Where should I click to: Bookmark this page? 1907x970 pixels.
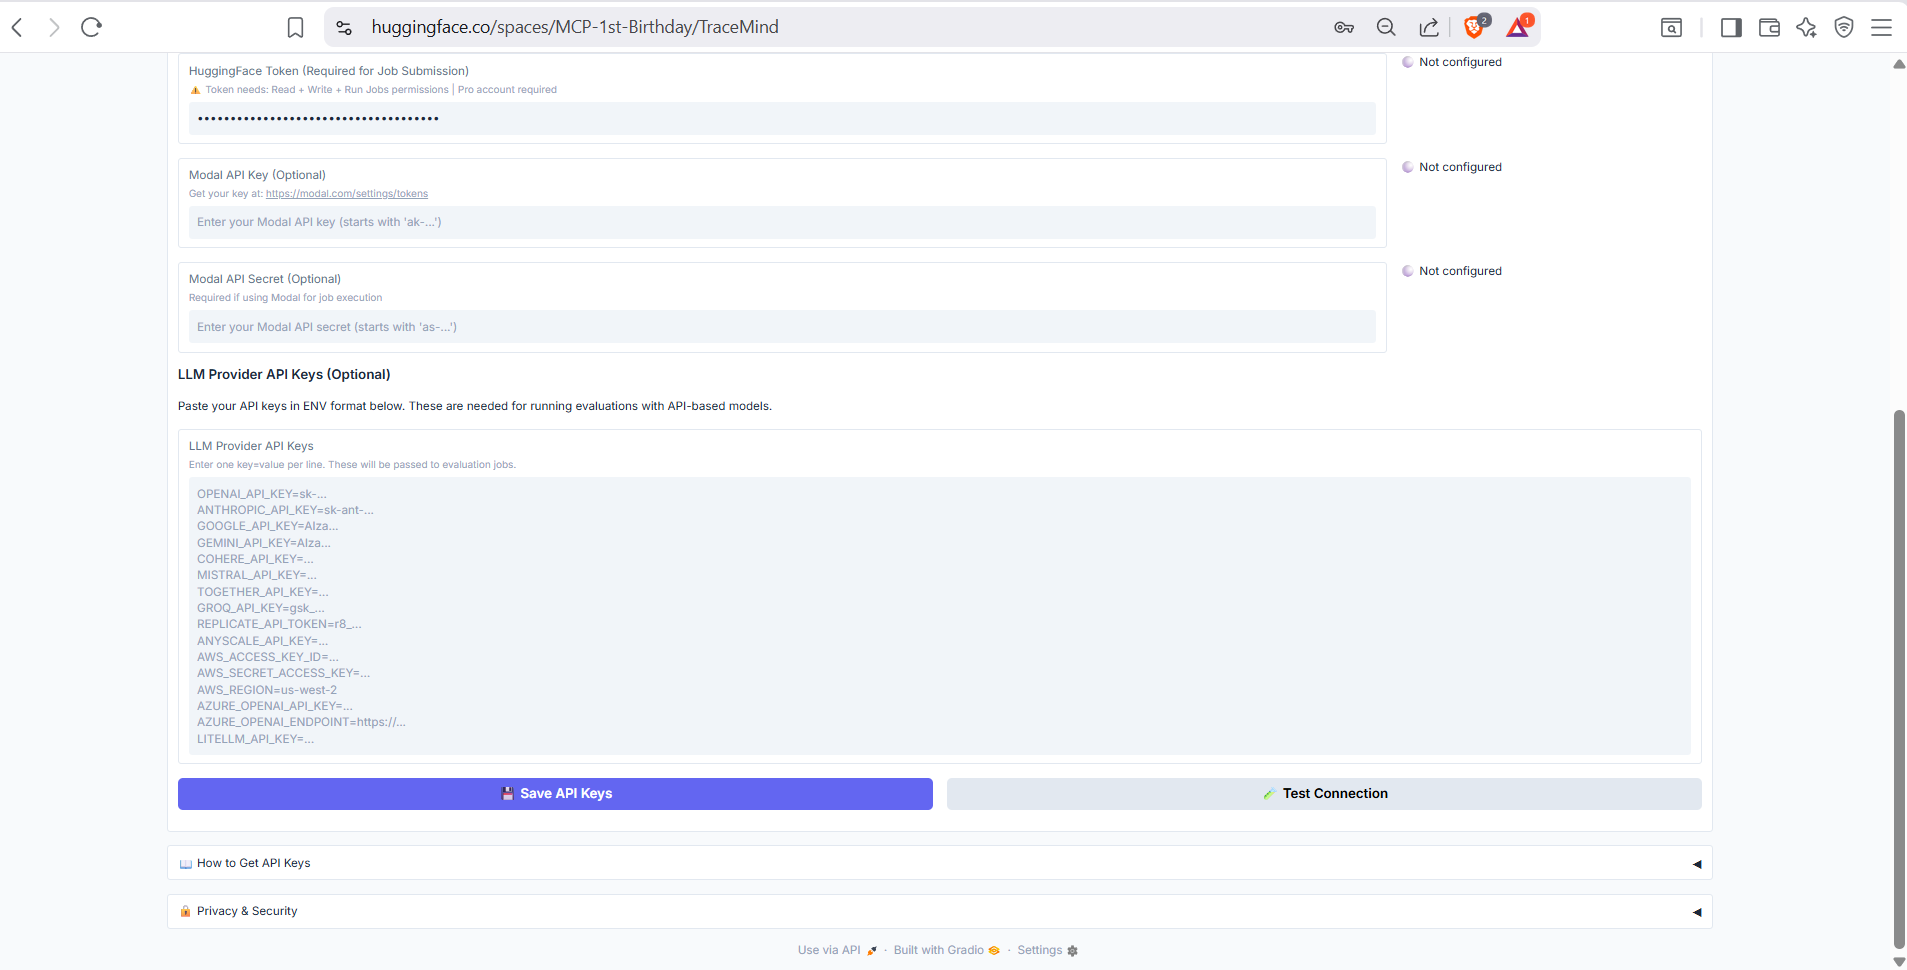point(295,27)
